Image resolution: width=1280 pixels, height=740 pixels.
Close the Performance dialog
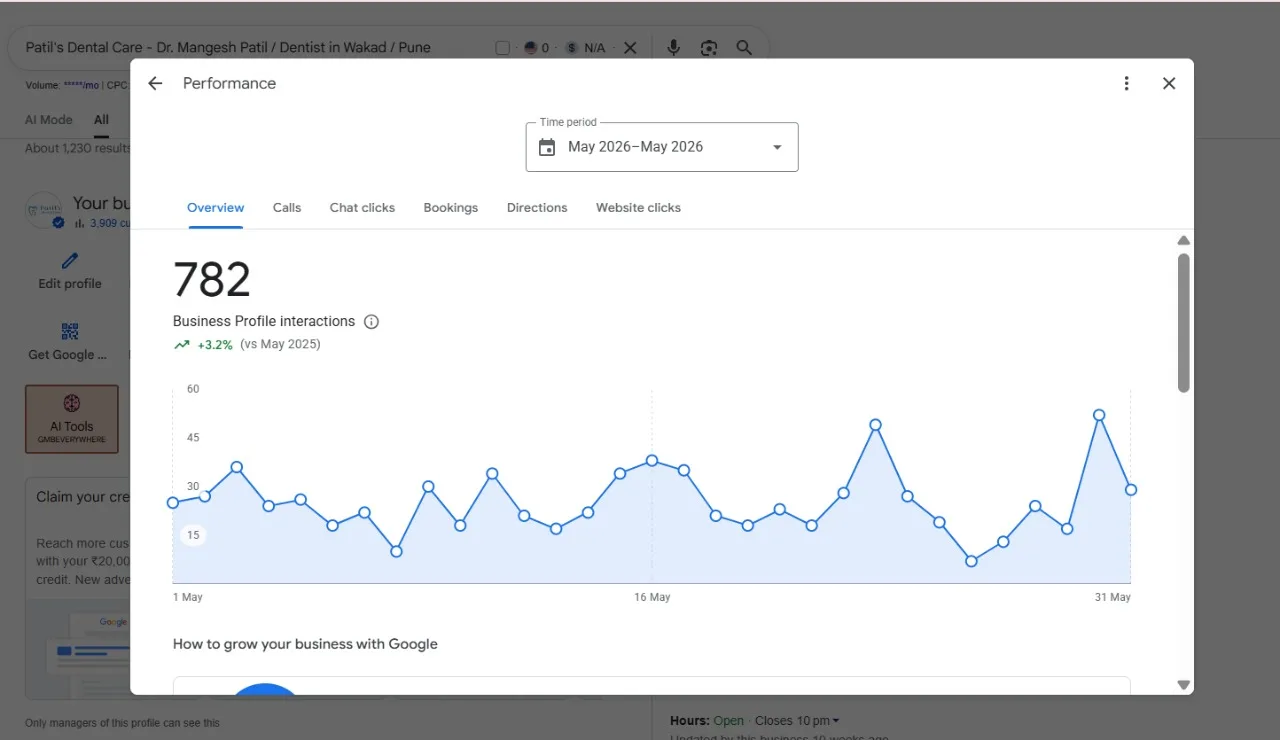coord(1169,84)
